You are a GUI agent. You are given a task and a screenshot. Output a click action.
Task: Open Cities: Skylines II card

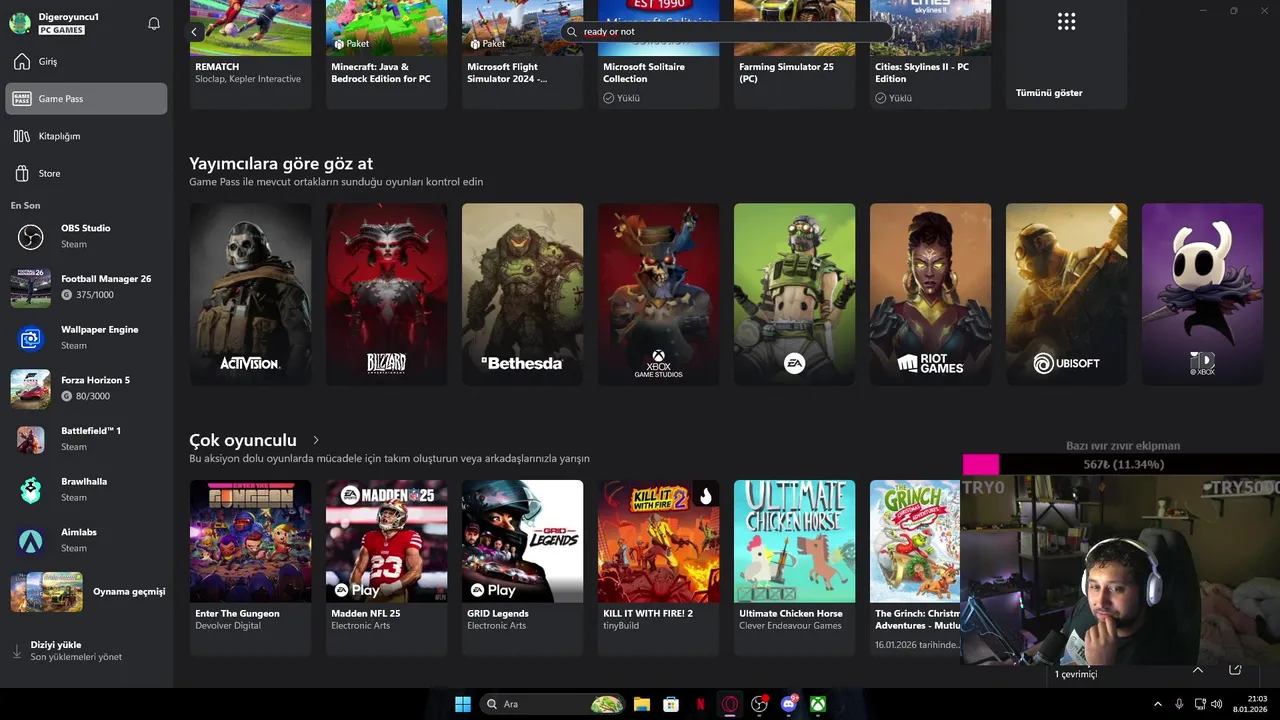(930, 54)
